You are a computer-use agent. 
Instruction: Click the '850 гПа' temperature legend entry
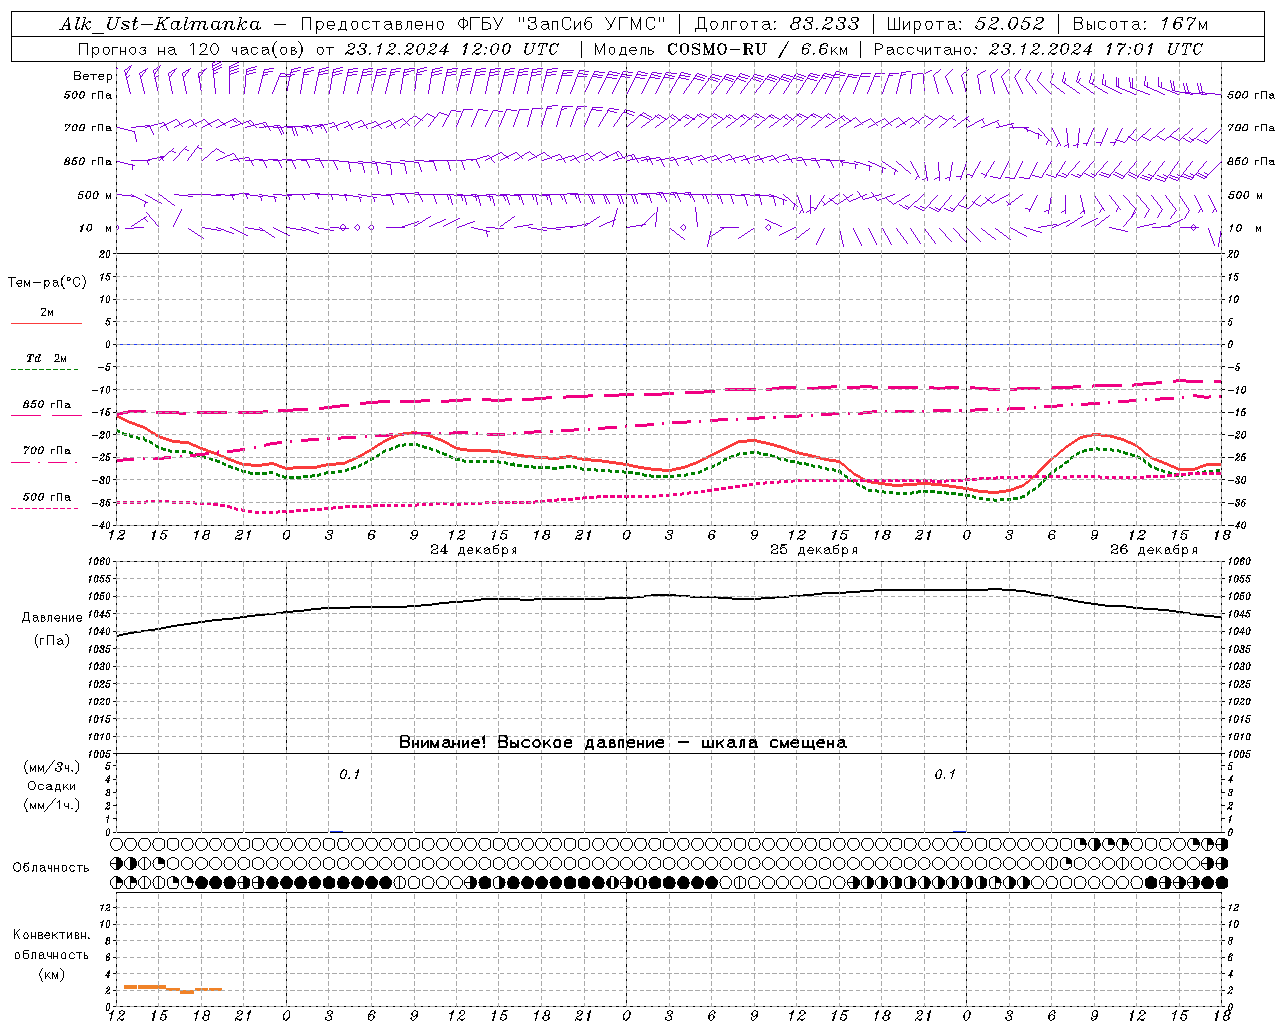coord(47,405)
